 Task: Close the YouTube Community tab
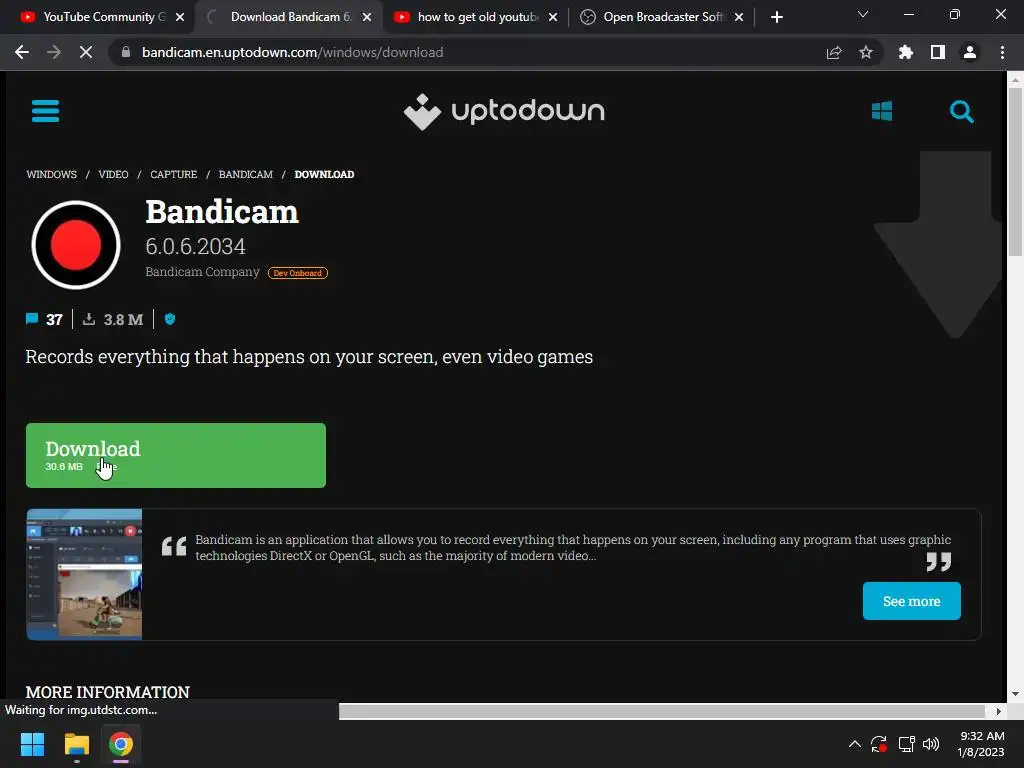[x=180, y=17]
